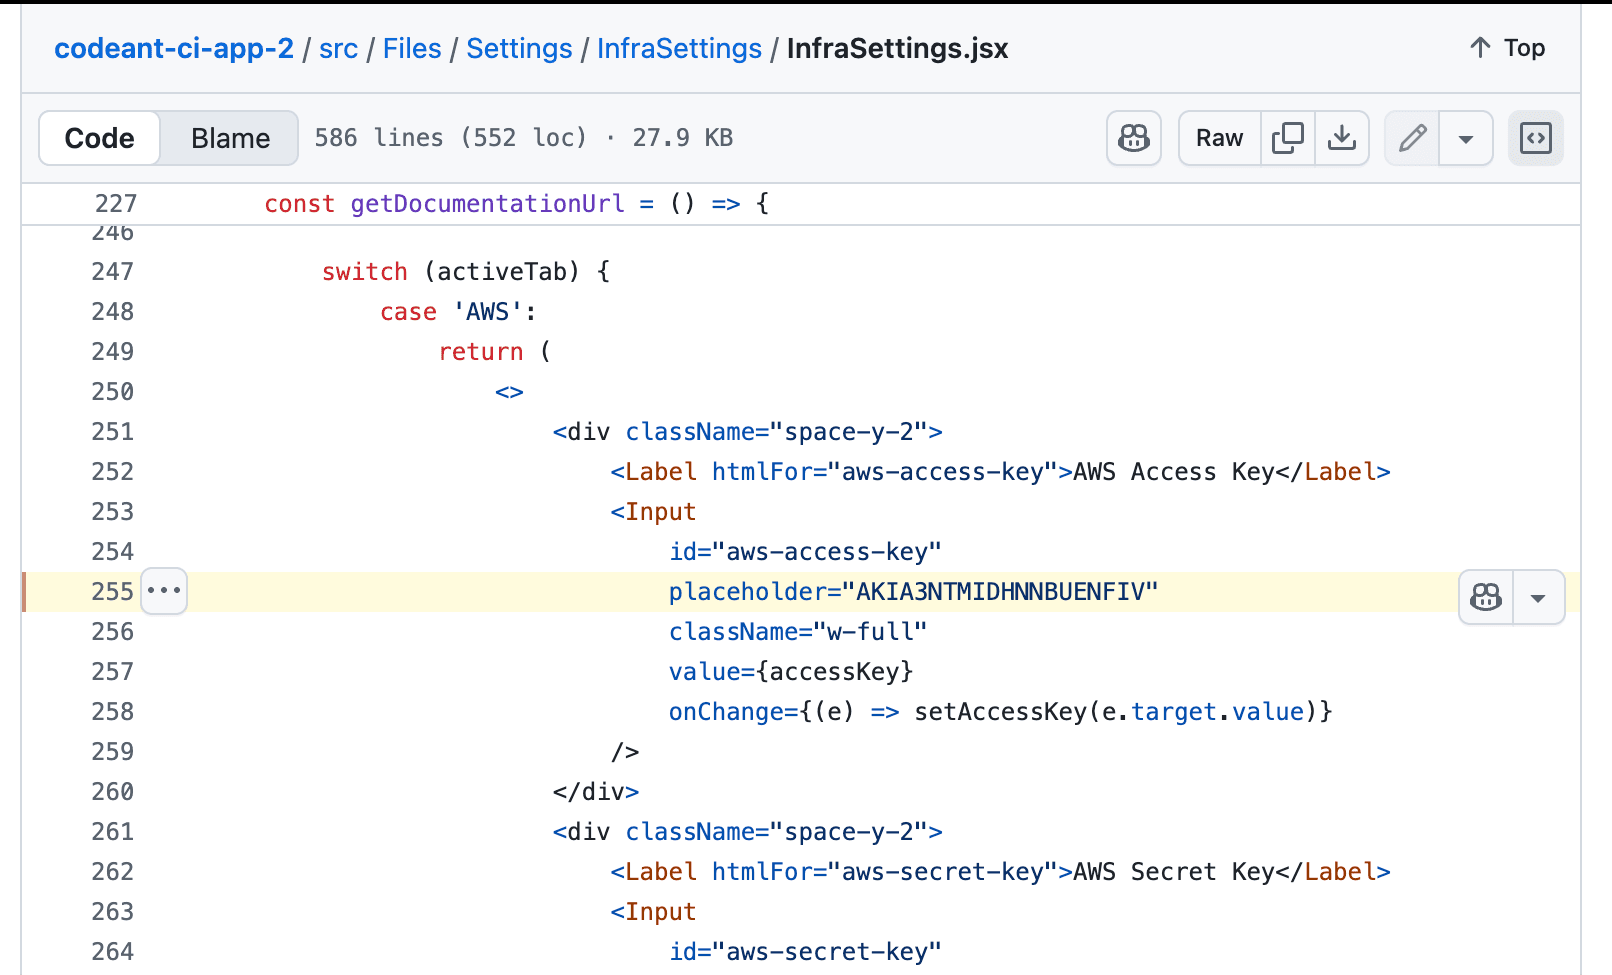Select line number 247
The width and height of the screenshot is (1612, 975).
click(x=112, y=271)
